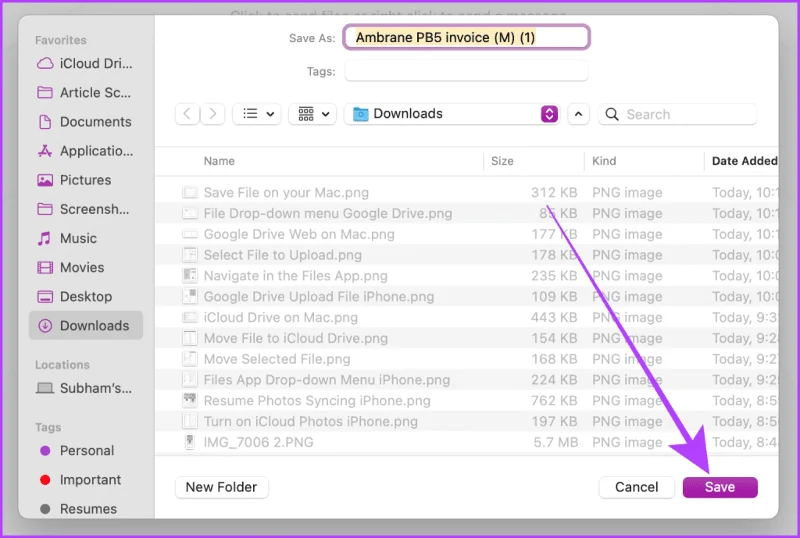The height and width of the screenshot is (538, 800).
Task: Sort by the Kind column header
Action: tap(604, 161)
